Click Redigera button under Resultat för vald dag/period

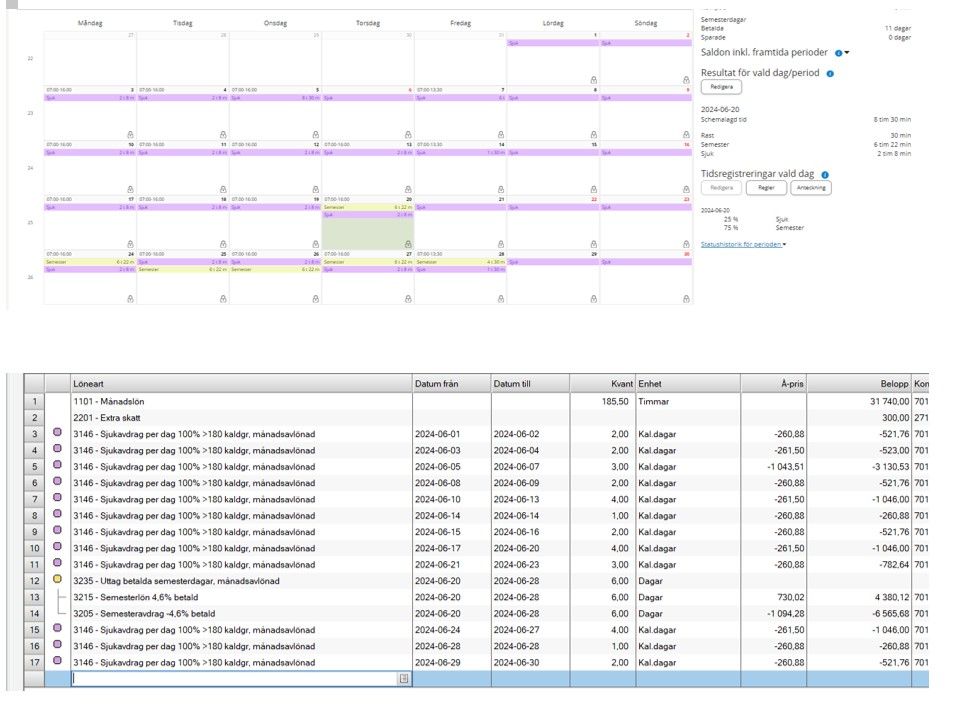(x=720, y=88)
